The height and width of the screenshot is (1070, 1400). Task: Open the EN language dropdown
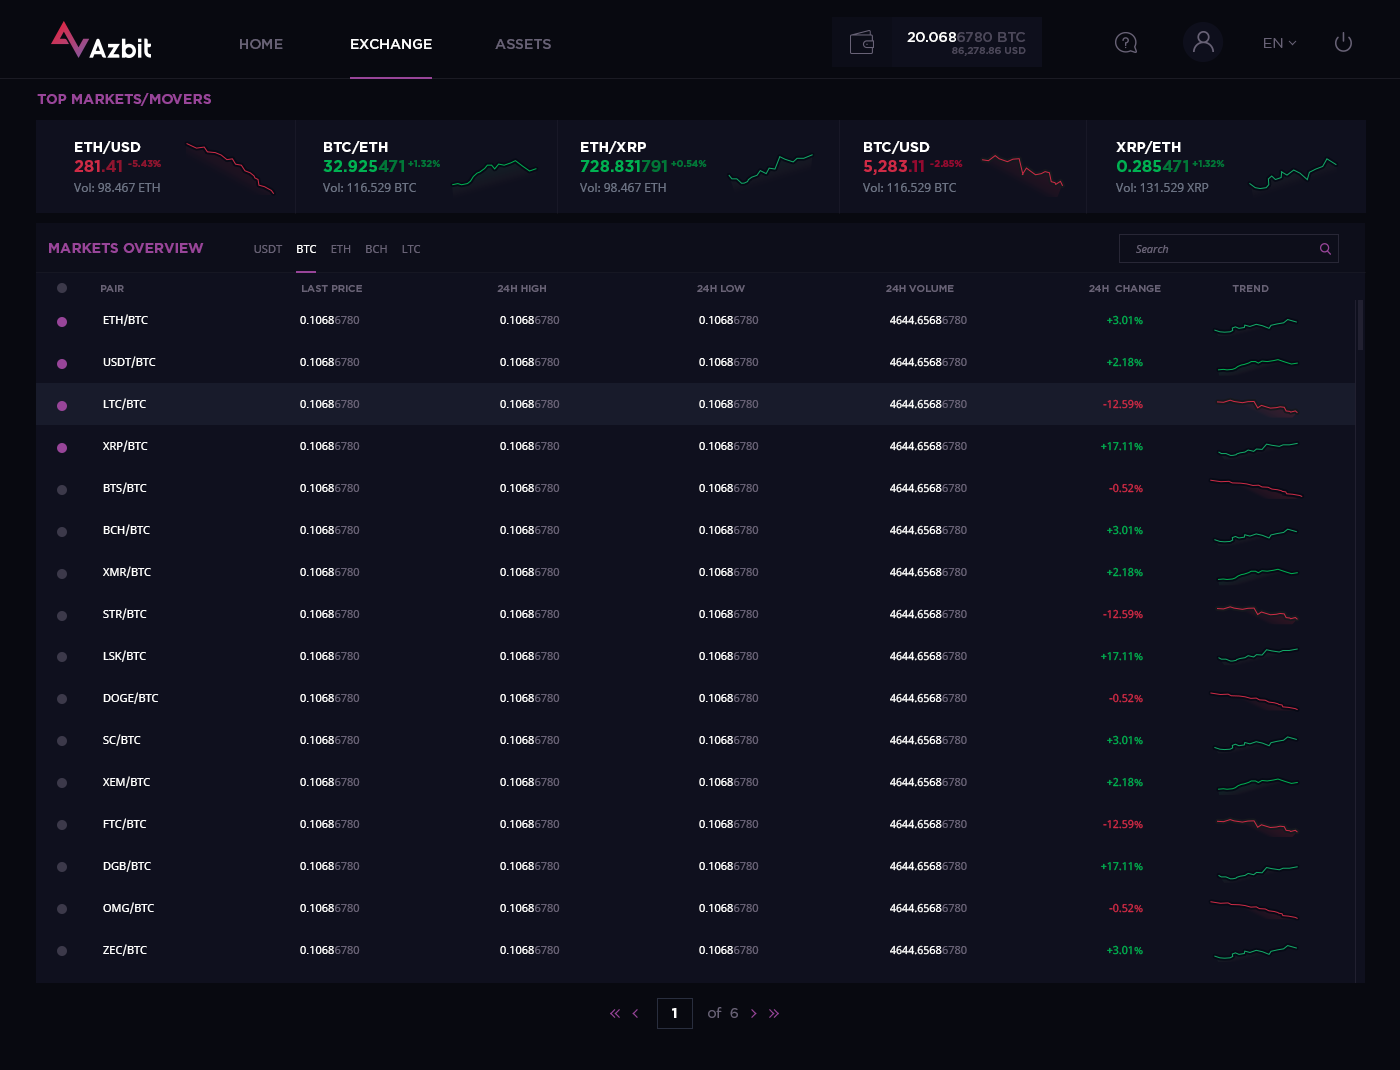click(x=1279, y=43)
